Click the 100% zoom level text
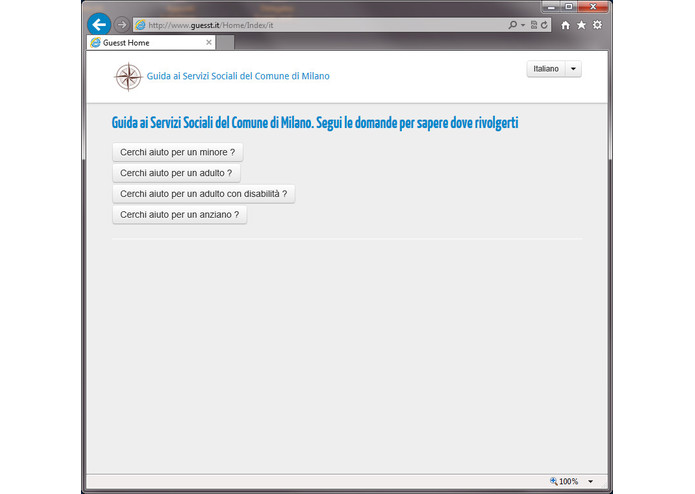The image size is (695, 494). 569,481
